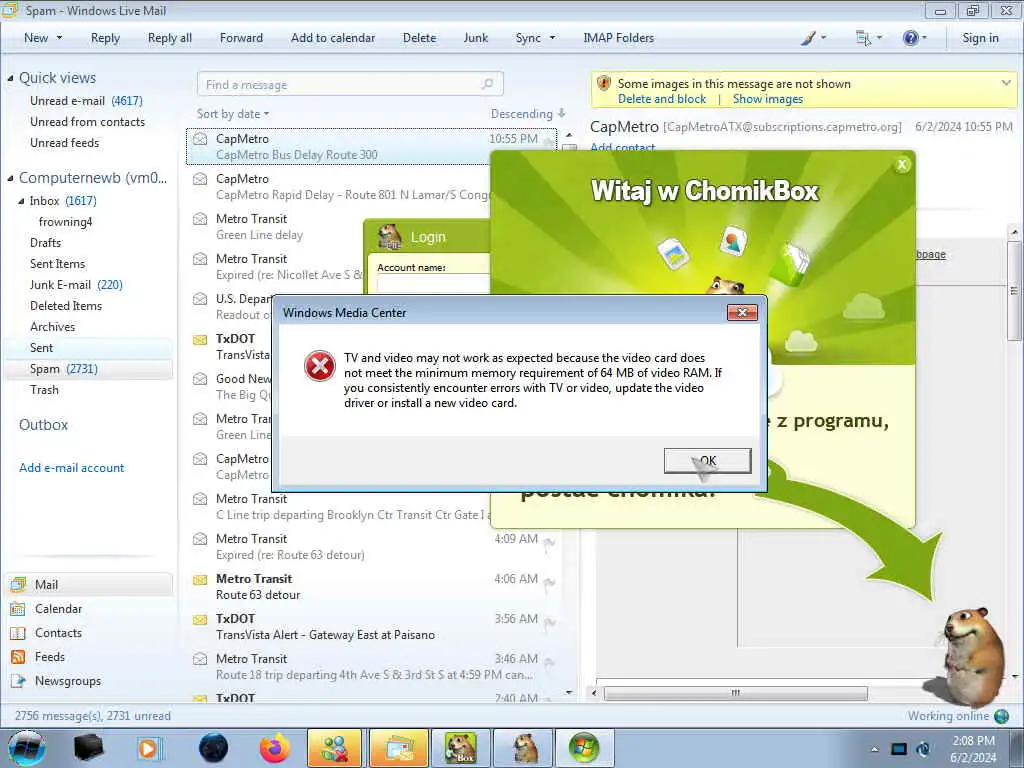Open Windows Media Center taskbar button
Viewport: 1024px width, 768px height.
tap(584, 748)
